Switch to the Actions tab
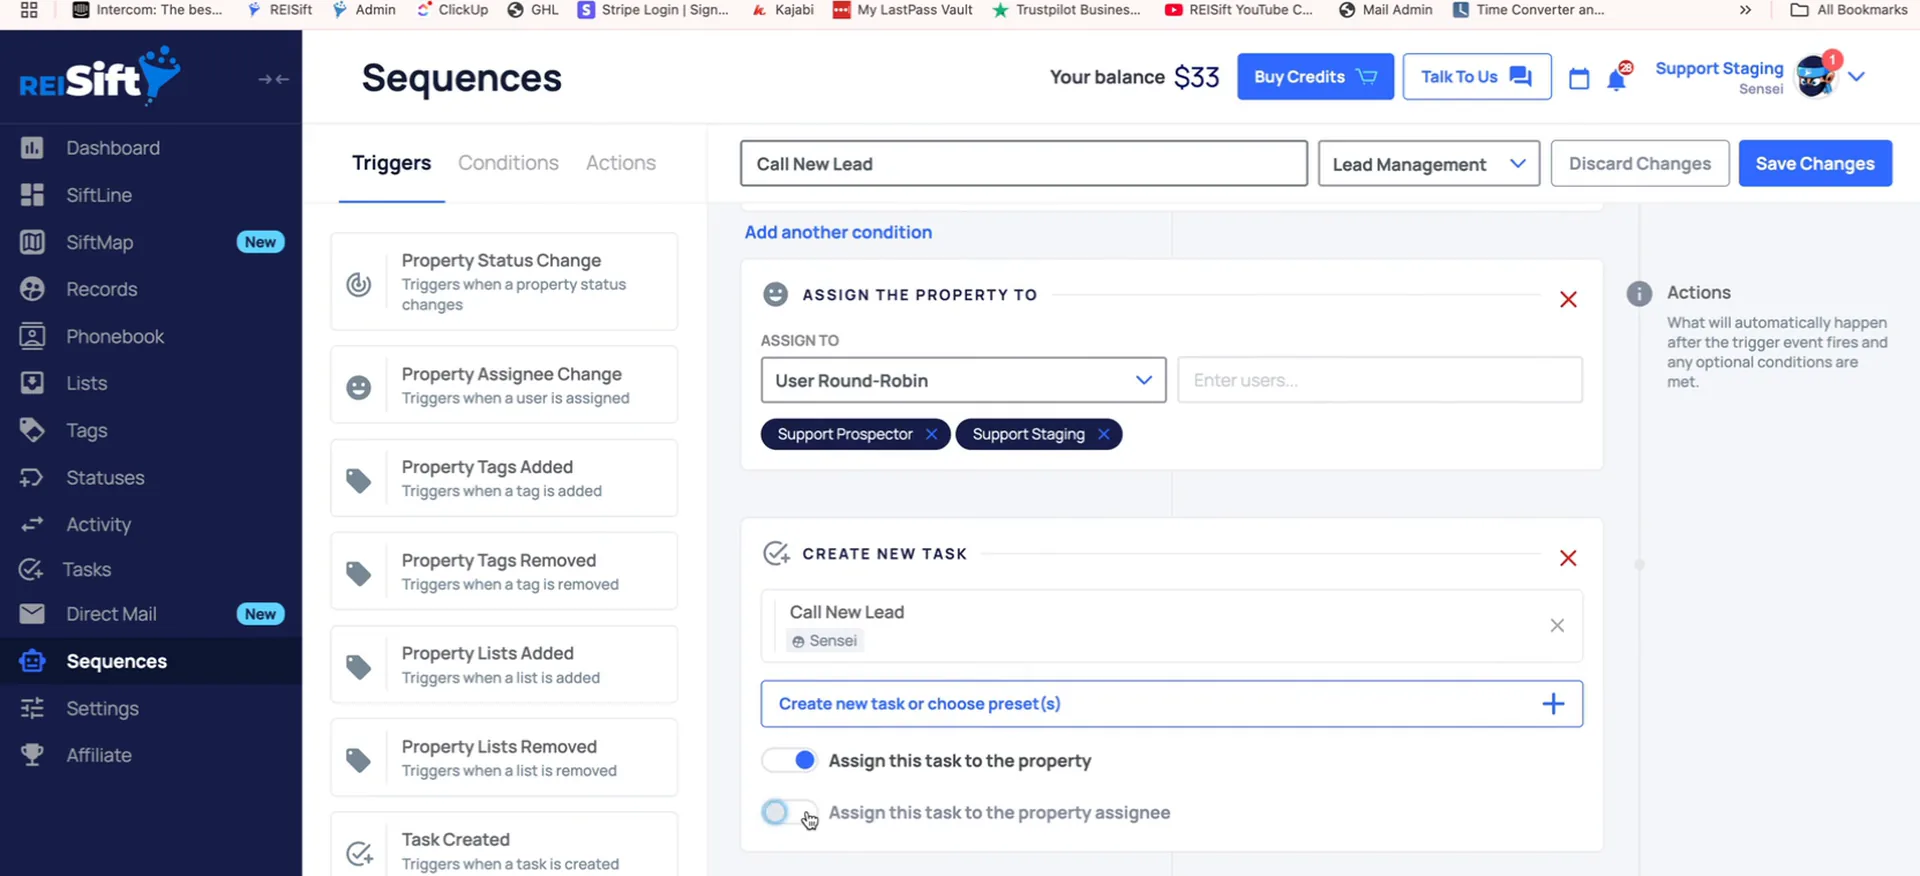Screen dimensions: 1920x876 621,163
